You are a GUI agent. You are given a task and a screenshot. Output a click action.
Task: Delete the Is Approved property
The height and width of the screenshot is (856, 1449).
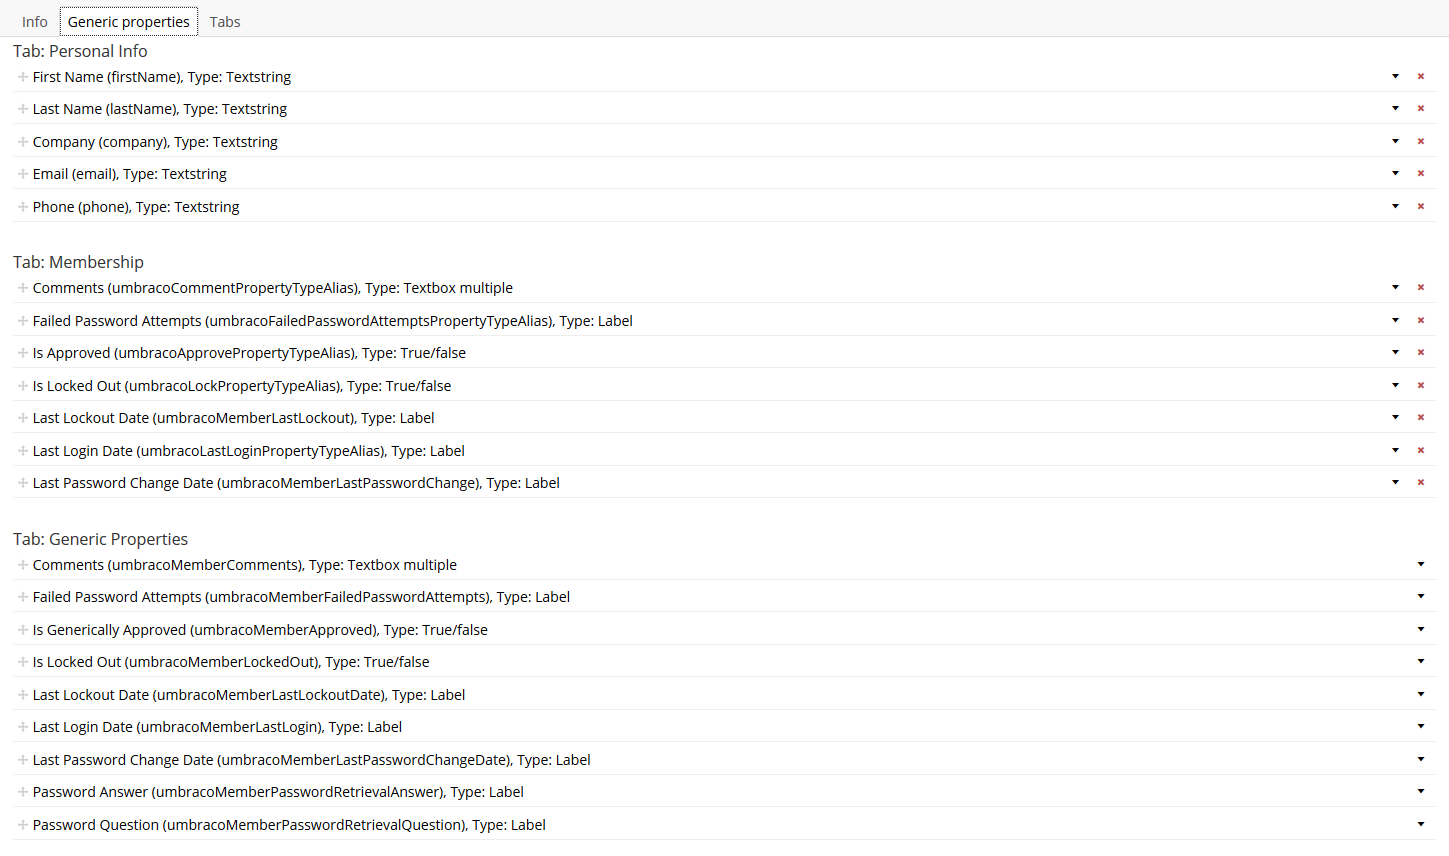click(x=1420, y=352)
